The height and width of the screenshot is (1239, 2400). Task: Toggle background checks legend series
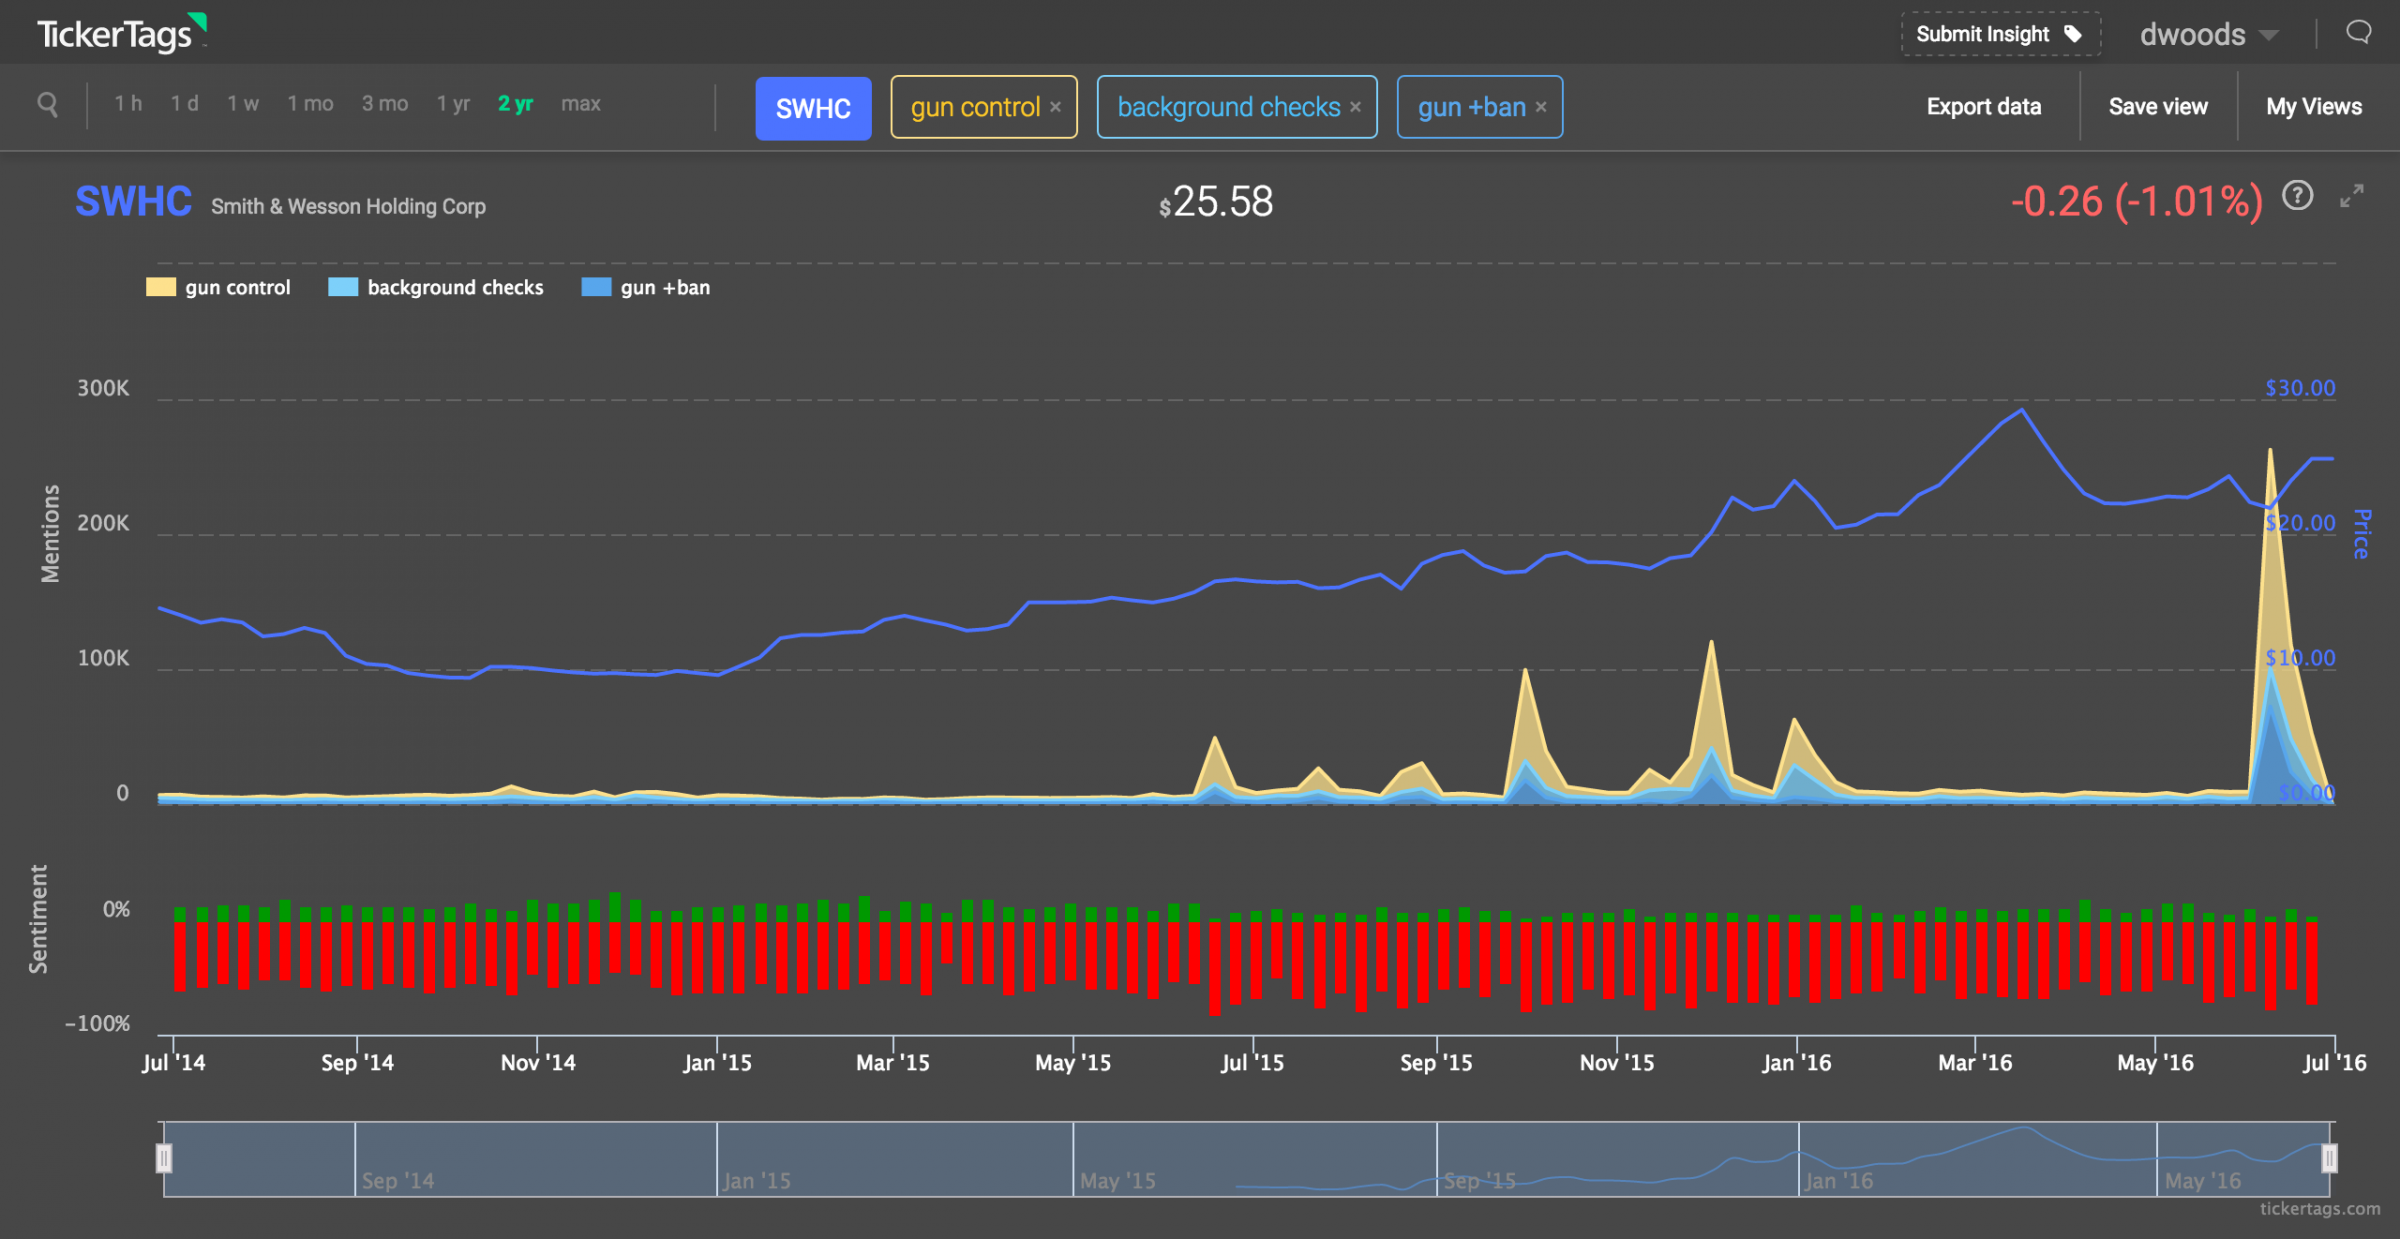coord(436,288)
